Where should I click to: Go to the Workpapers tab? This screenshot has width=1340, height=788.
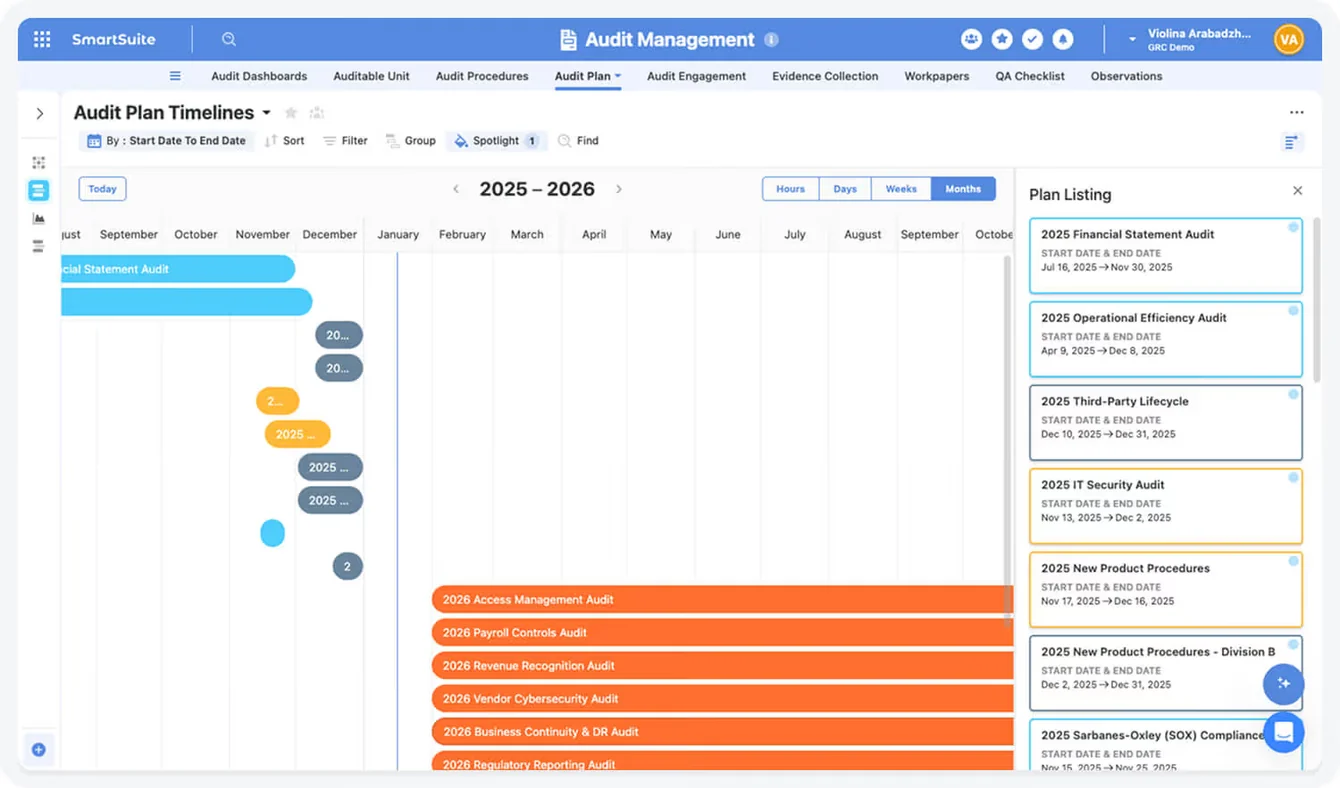pyautogui.click(x=937, y=76)
